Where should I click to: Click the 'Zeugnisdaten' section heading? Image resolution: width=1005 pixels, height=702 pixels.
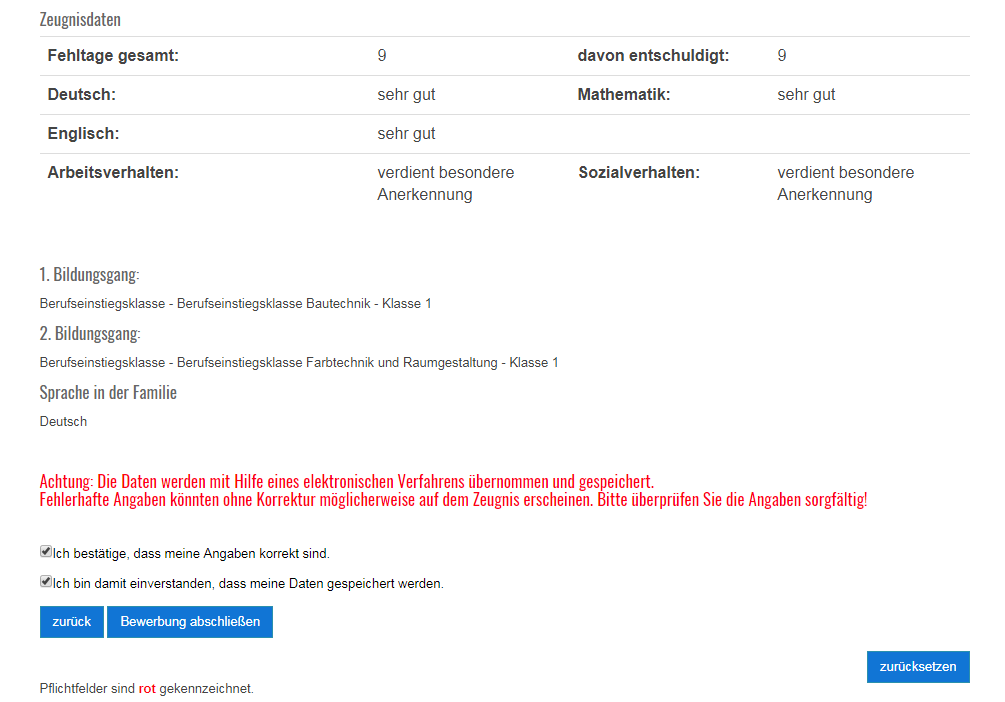click(x=80, y=20)
